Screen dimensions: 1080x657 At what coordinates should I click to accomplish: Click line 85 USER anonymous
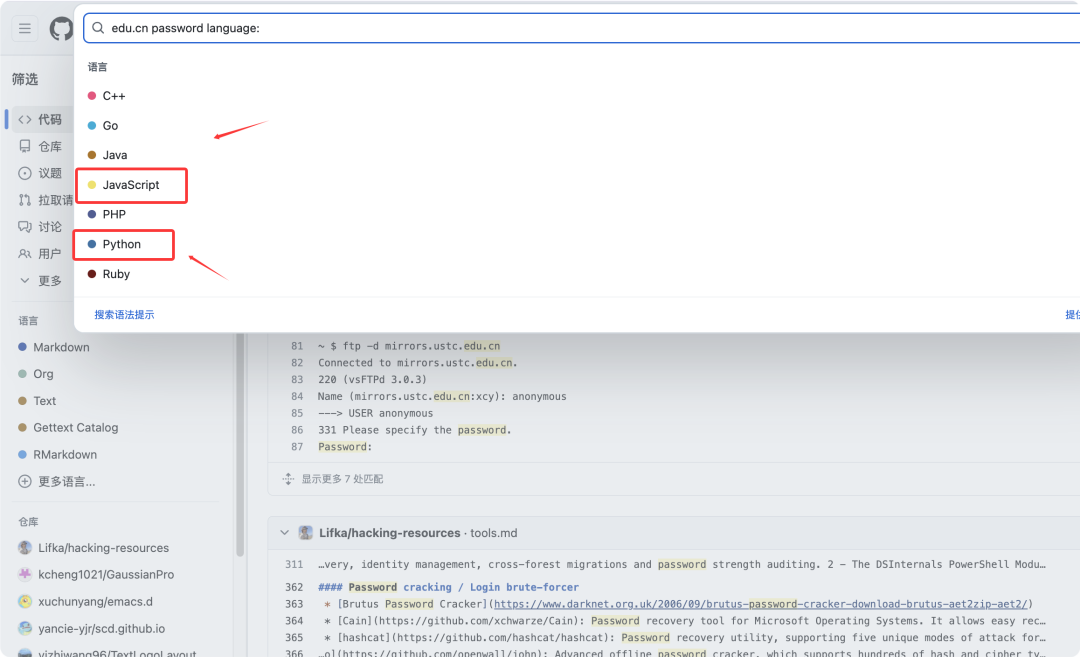point(375,413)
